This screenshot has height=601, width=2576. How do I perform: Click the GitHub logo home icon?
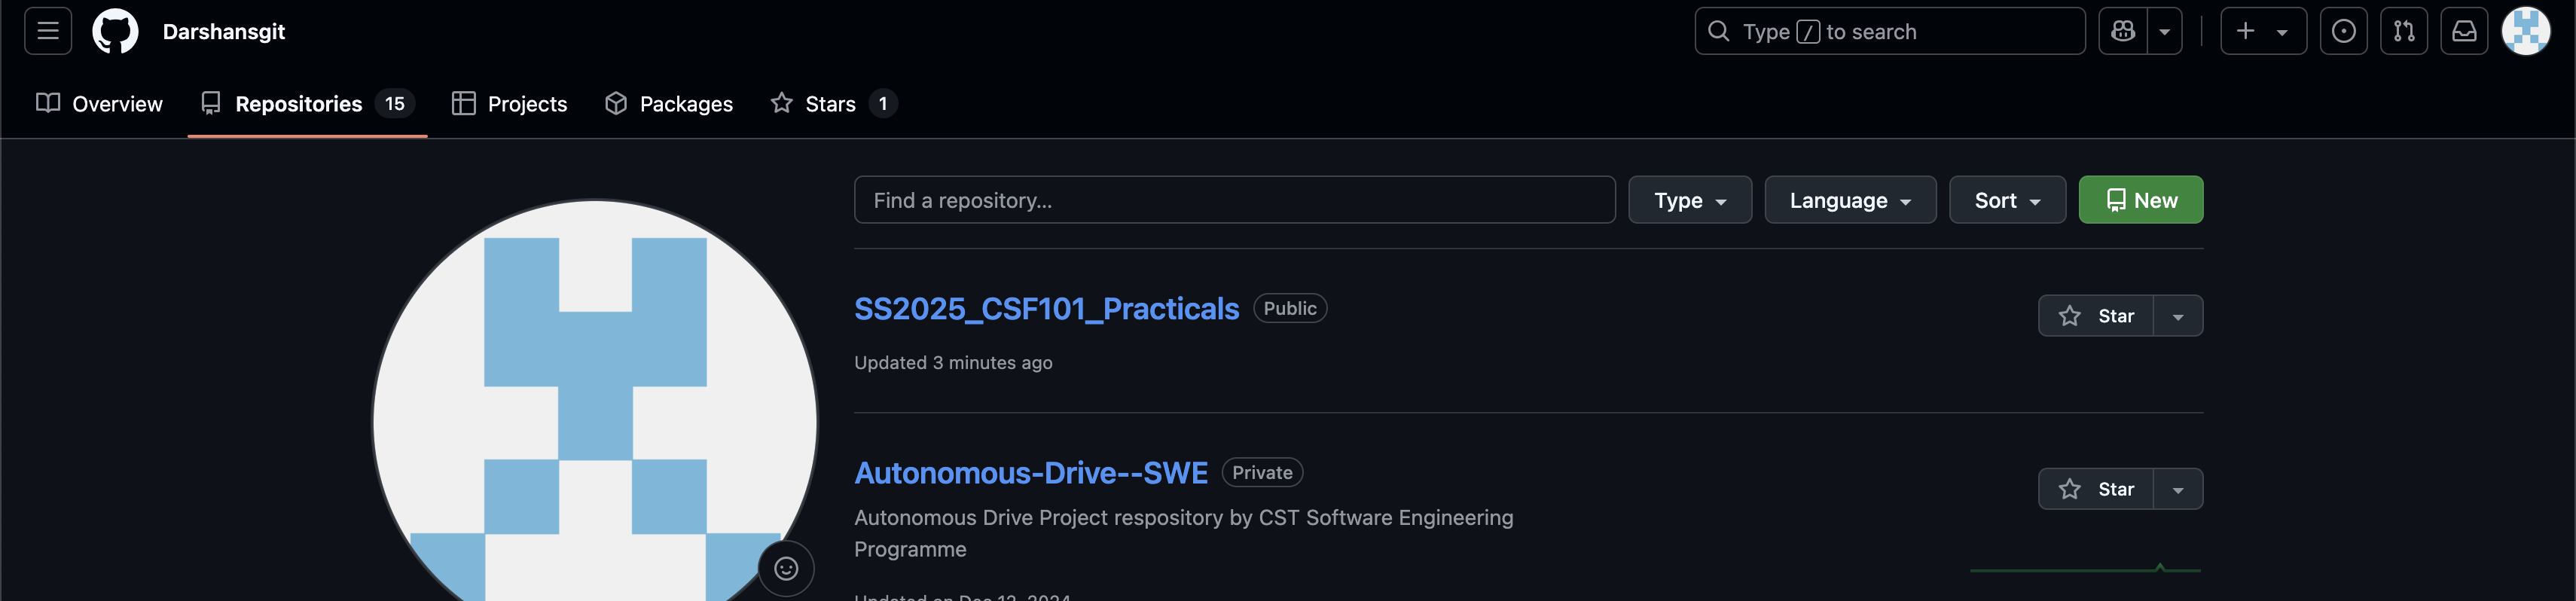[115, 31]
